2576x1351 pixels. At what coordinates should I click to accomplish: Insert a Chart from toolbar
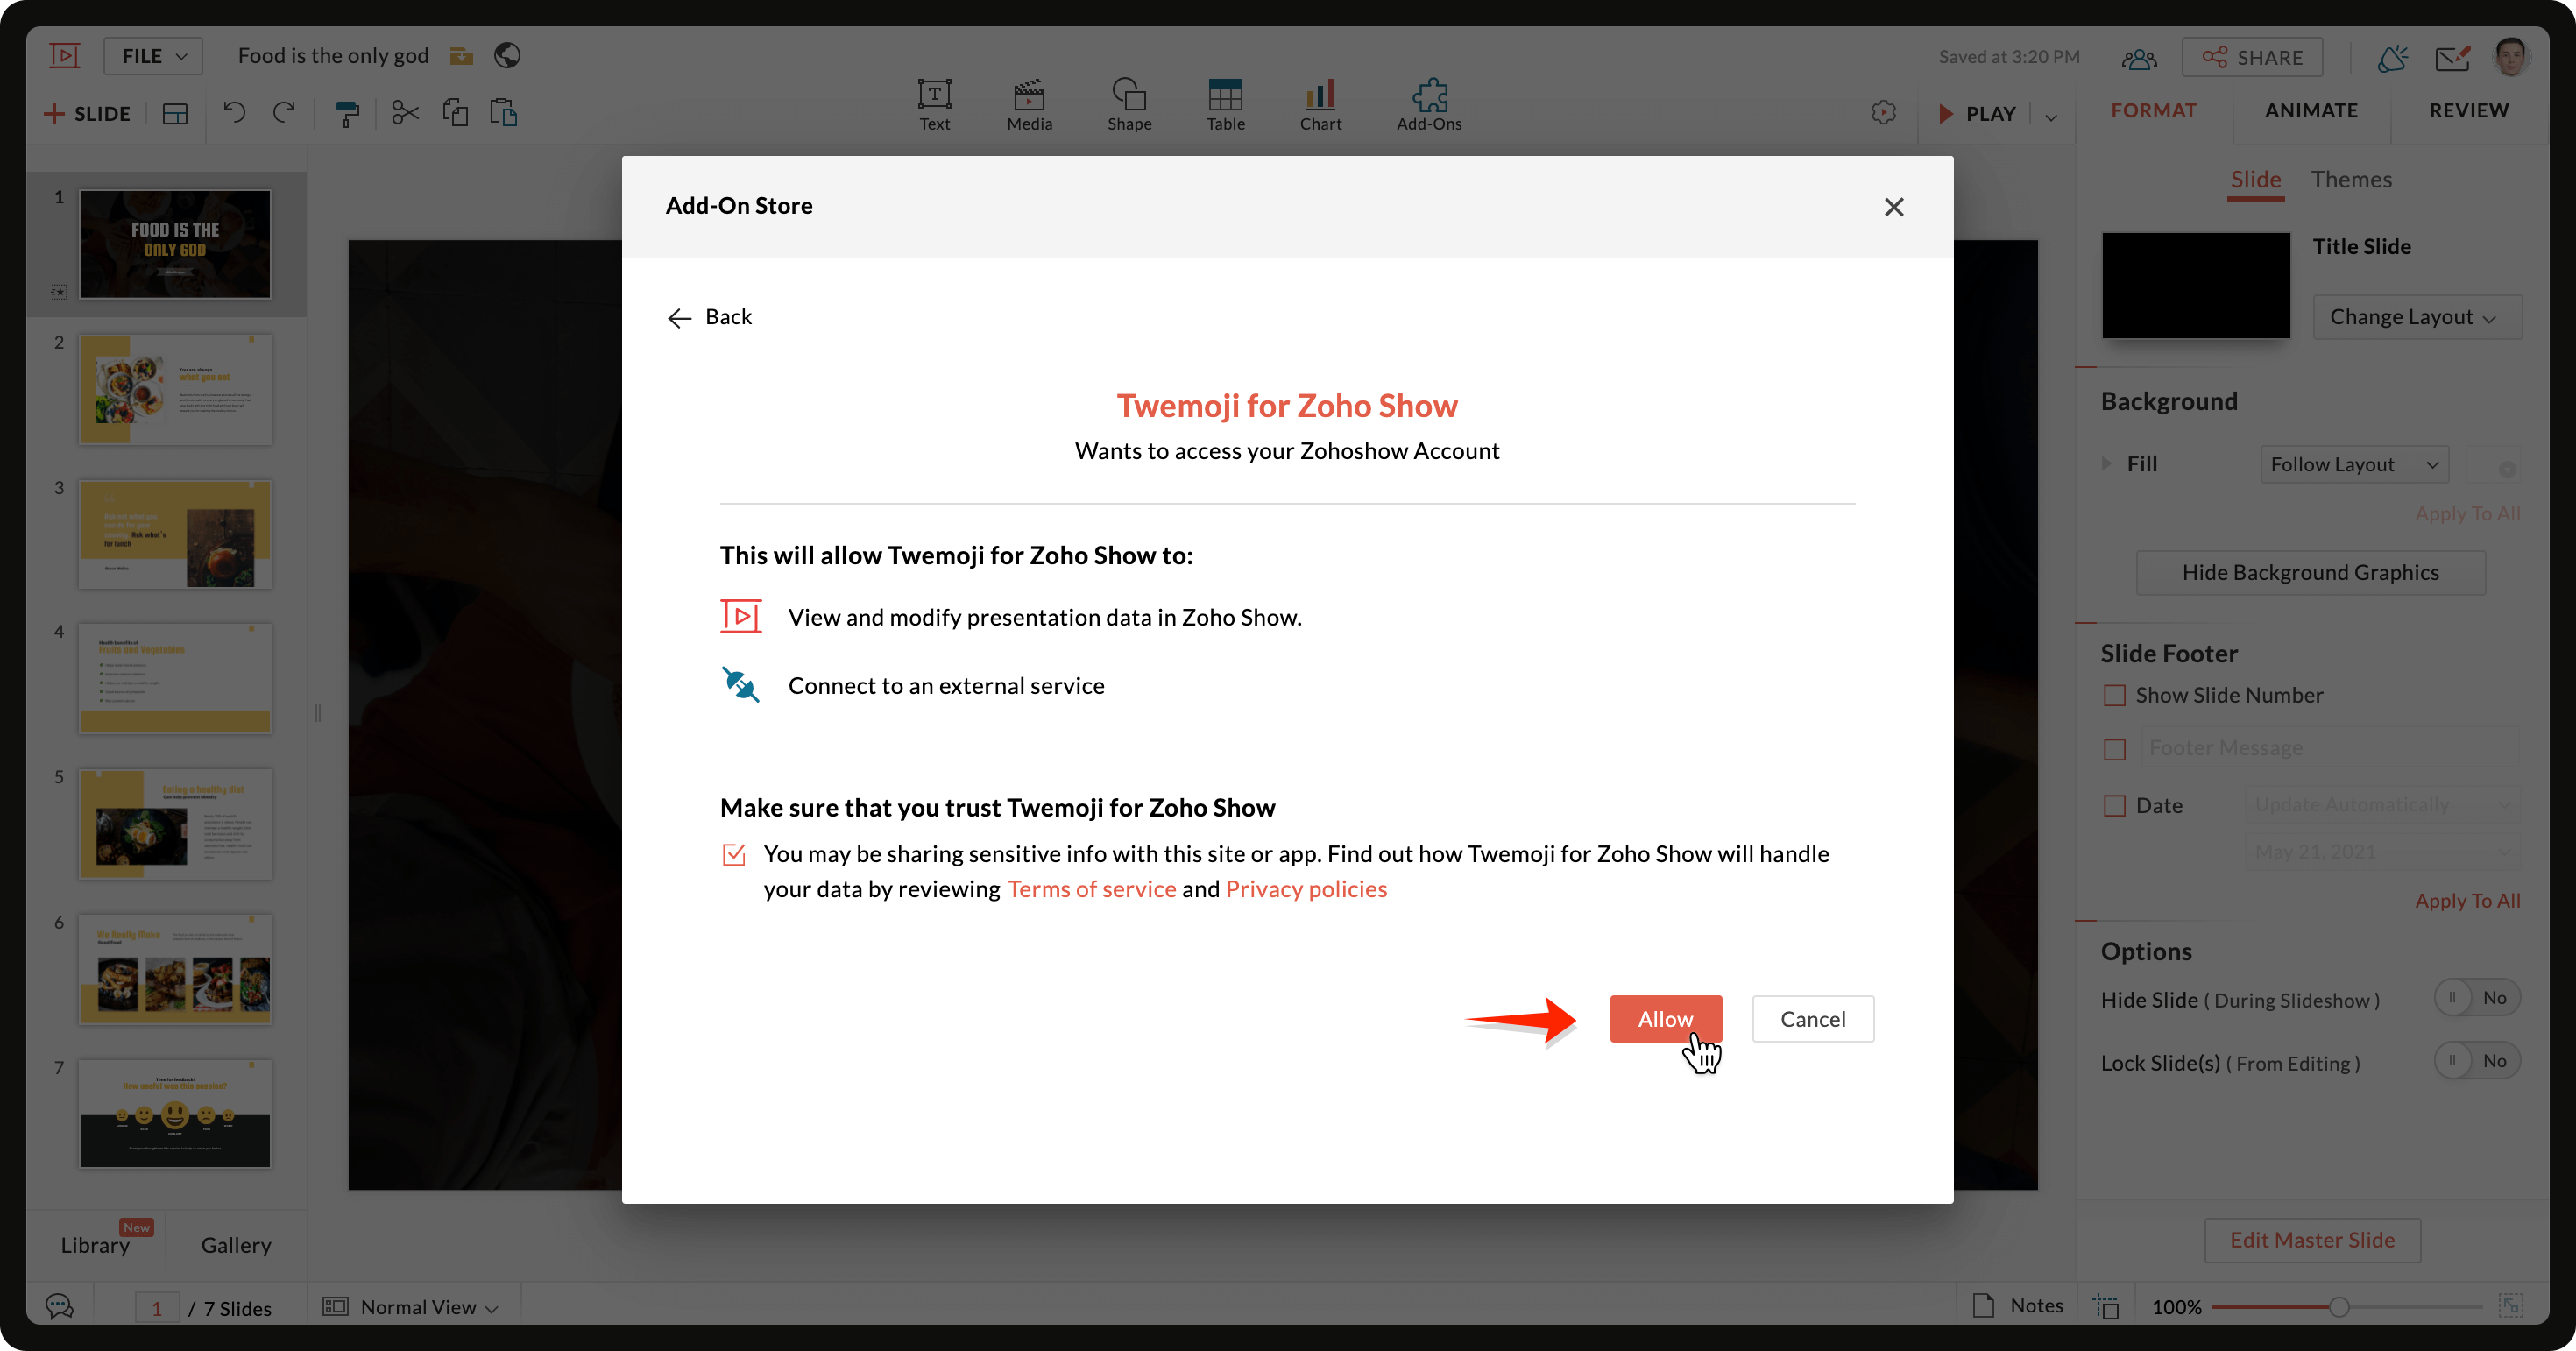tap(1320, 104)
